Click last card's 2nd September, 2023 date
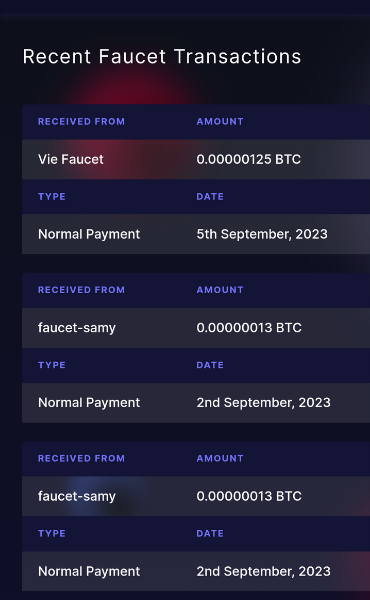Screen dimensions: 370x600 (x=264, y=571)
